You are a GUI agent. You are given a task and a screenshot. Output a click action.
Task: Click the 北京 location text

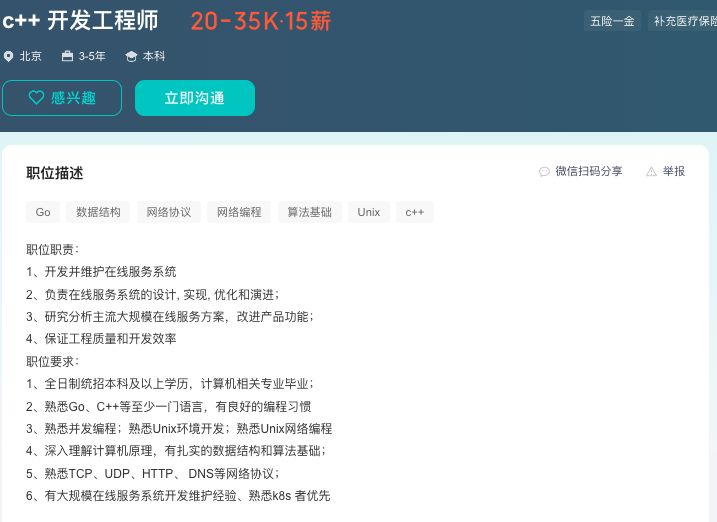pos(31,56)
